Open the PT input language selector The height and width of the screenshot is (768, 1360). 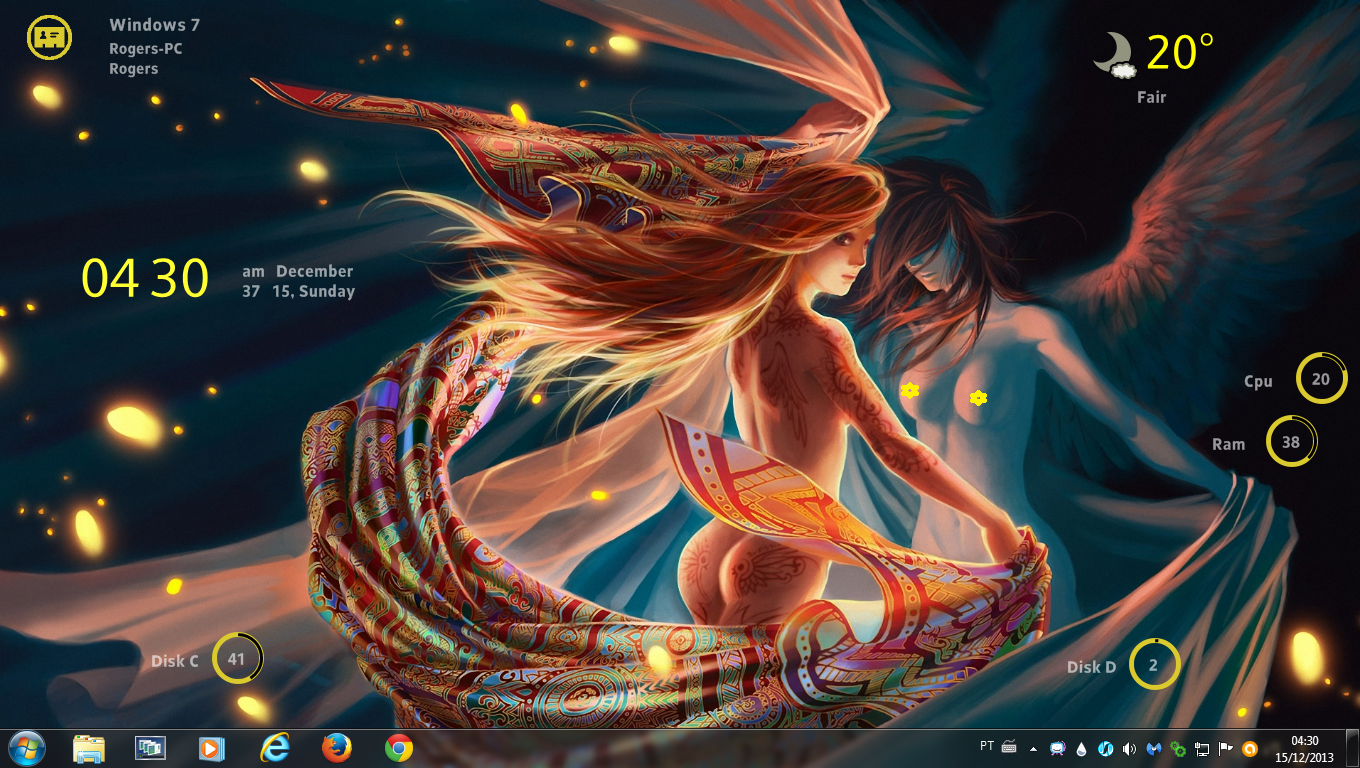coord(987,746)
